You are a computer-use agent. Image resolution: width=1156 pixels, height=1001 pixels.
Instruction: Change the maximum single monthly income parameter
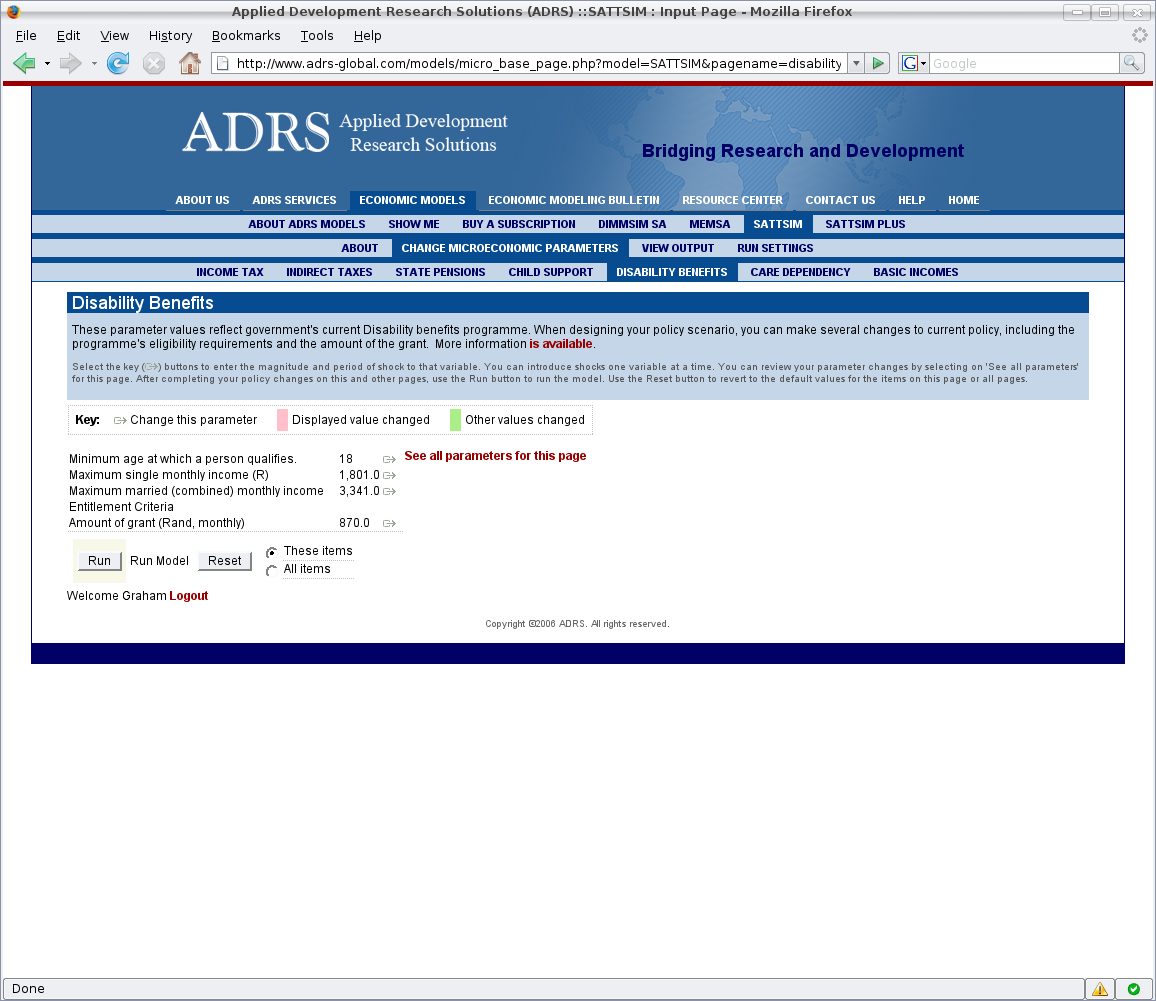[x=389, y=475]
